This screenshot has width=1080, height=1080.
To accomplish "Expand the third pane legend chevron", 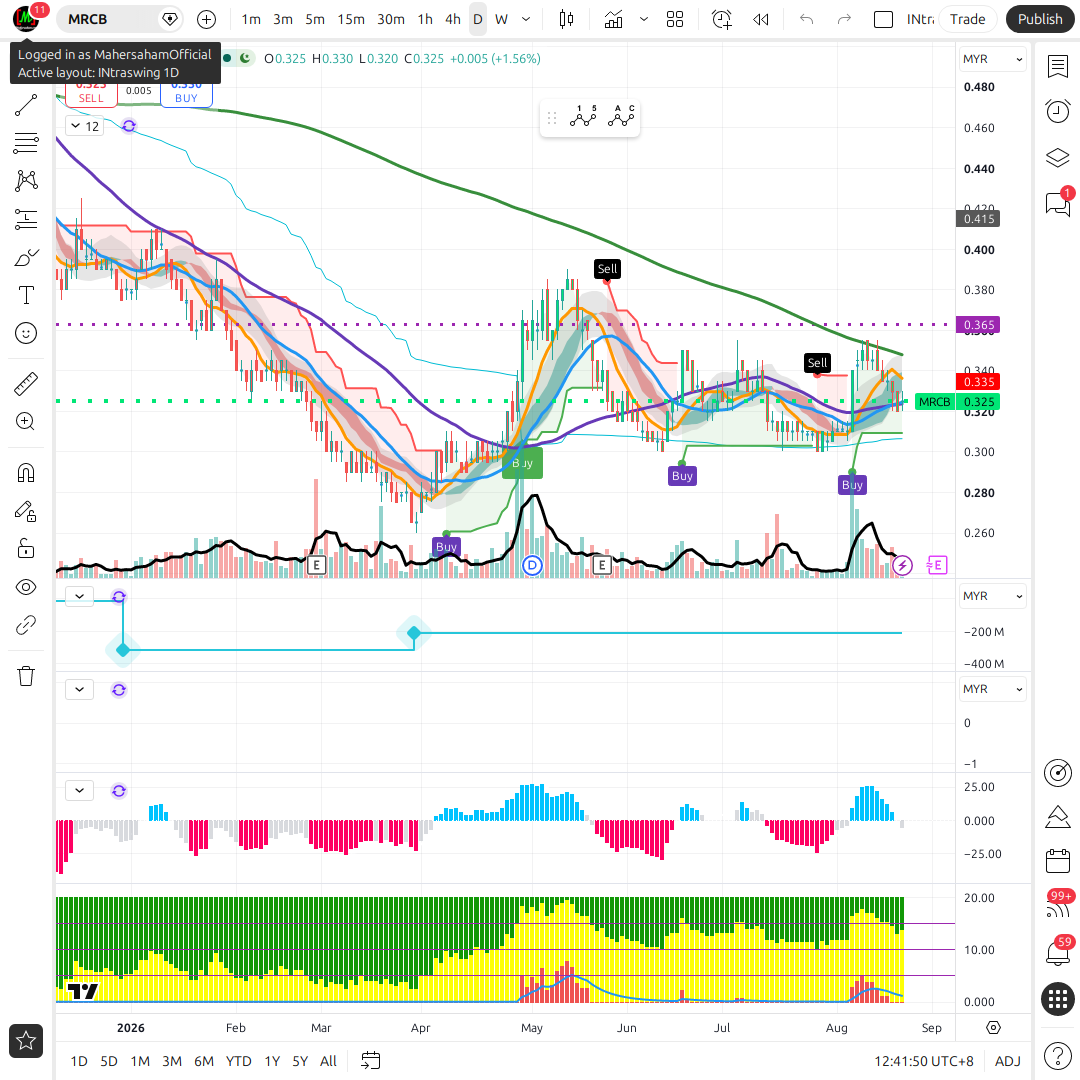I will click(x=80, y=689).
